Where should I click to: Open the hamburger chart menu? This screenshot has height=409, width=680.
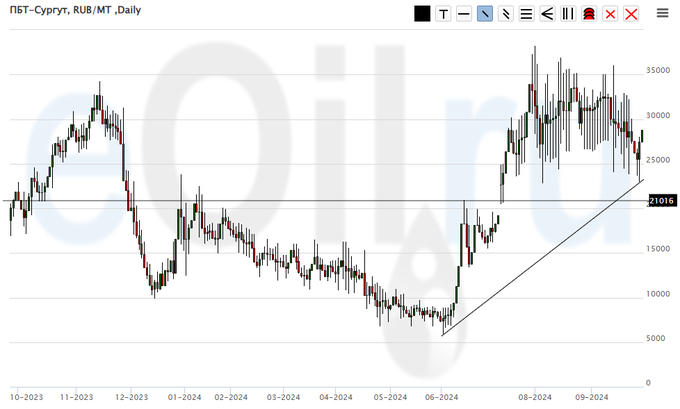(x=662, y=13)
